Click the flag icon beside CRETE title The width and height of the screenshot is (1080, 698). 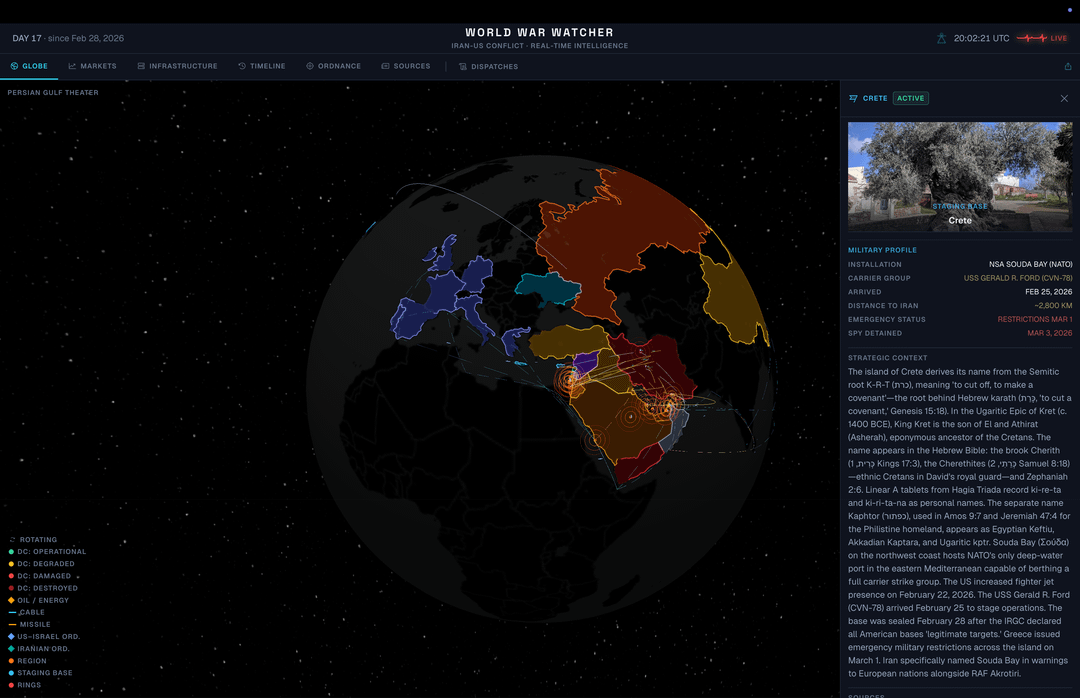click(x=853, y=98)
